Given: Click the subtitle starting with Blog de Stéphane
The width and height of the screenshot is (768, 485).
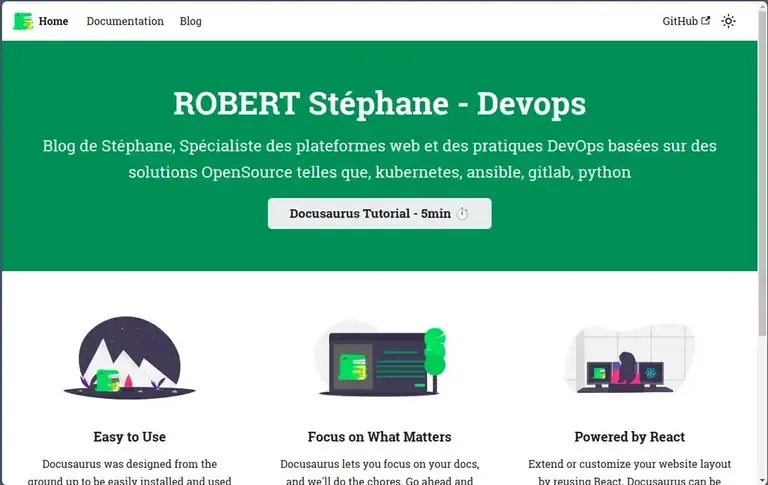Looking at the screenshot, I should click(380, 159).
